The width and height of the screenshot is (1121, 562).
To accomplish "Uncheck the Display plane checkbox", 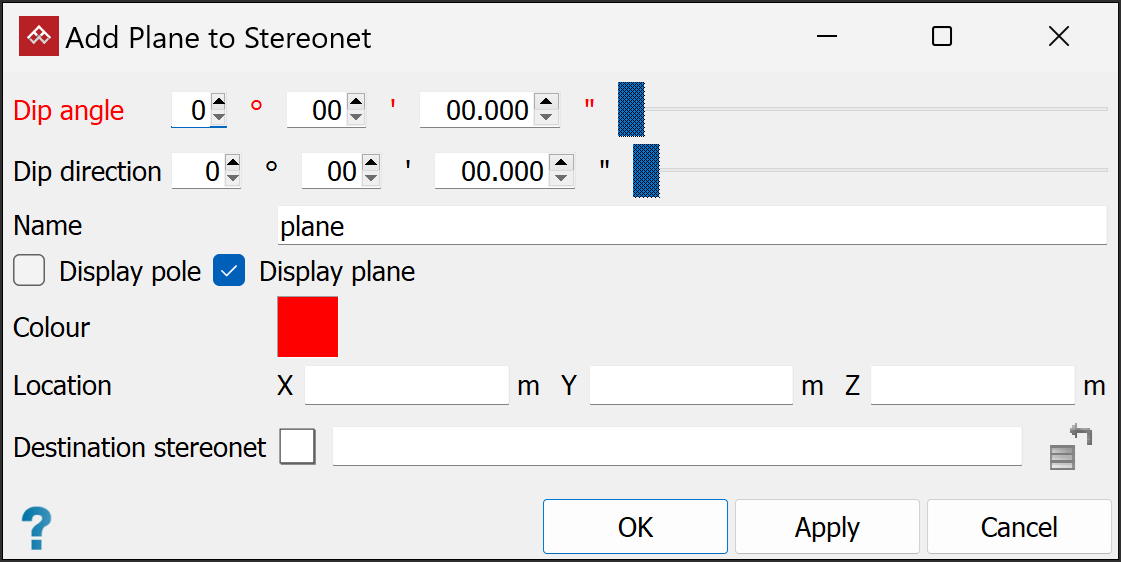I will point(229,271).
